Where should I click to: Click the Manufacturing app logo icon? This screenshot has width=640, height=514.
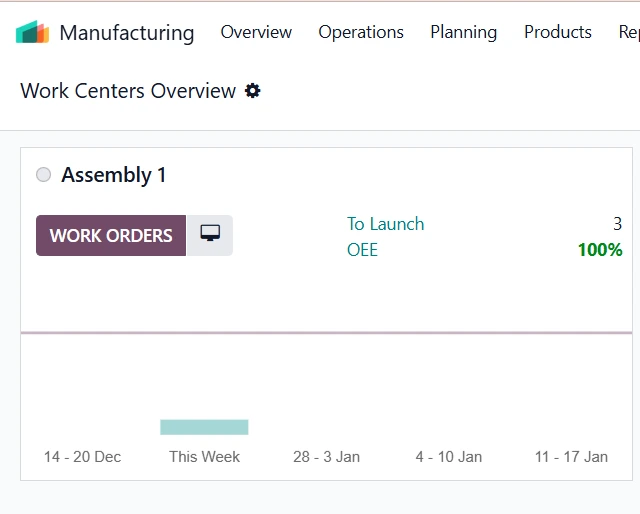[x=32, y=32]
